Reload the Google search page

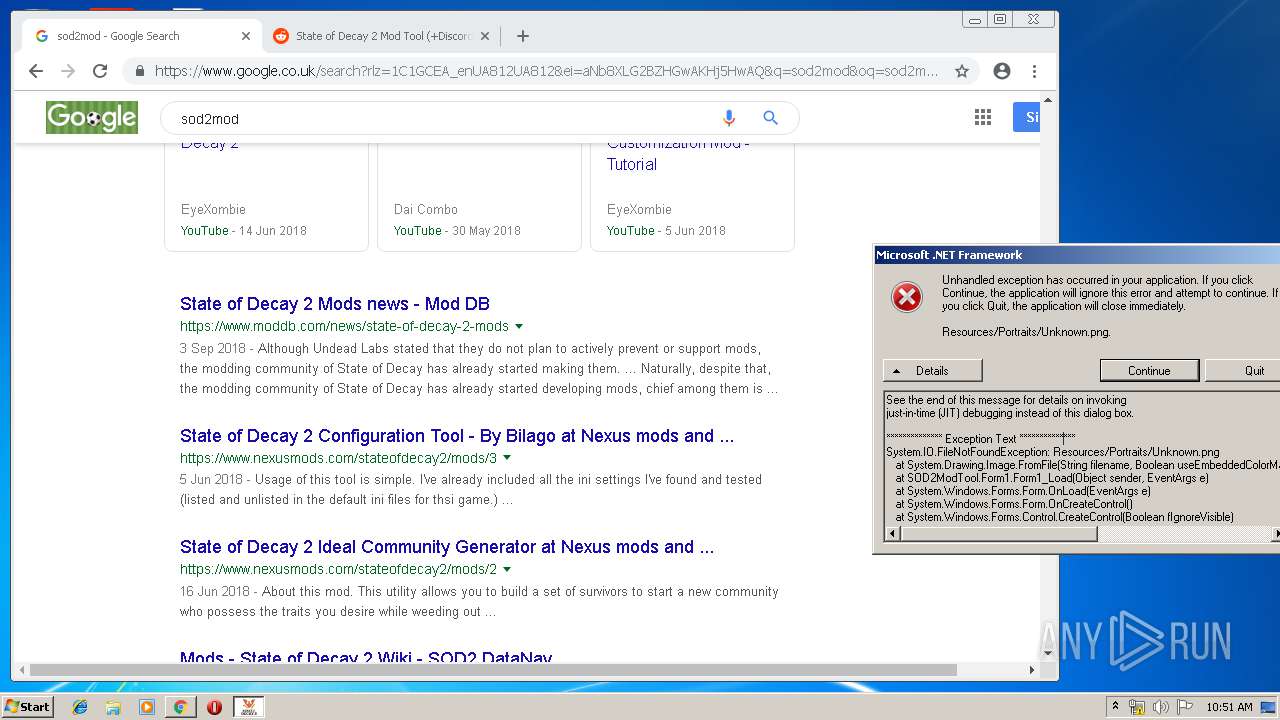(x=100, y=71)
